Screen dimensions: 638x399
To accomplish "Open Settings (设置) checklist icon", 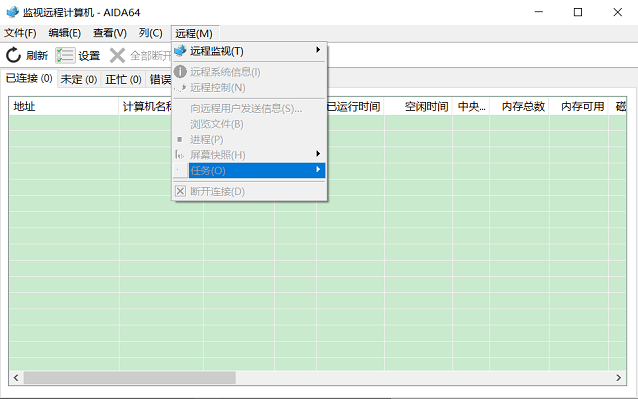I will tap(65, 55).
